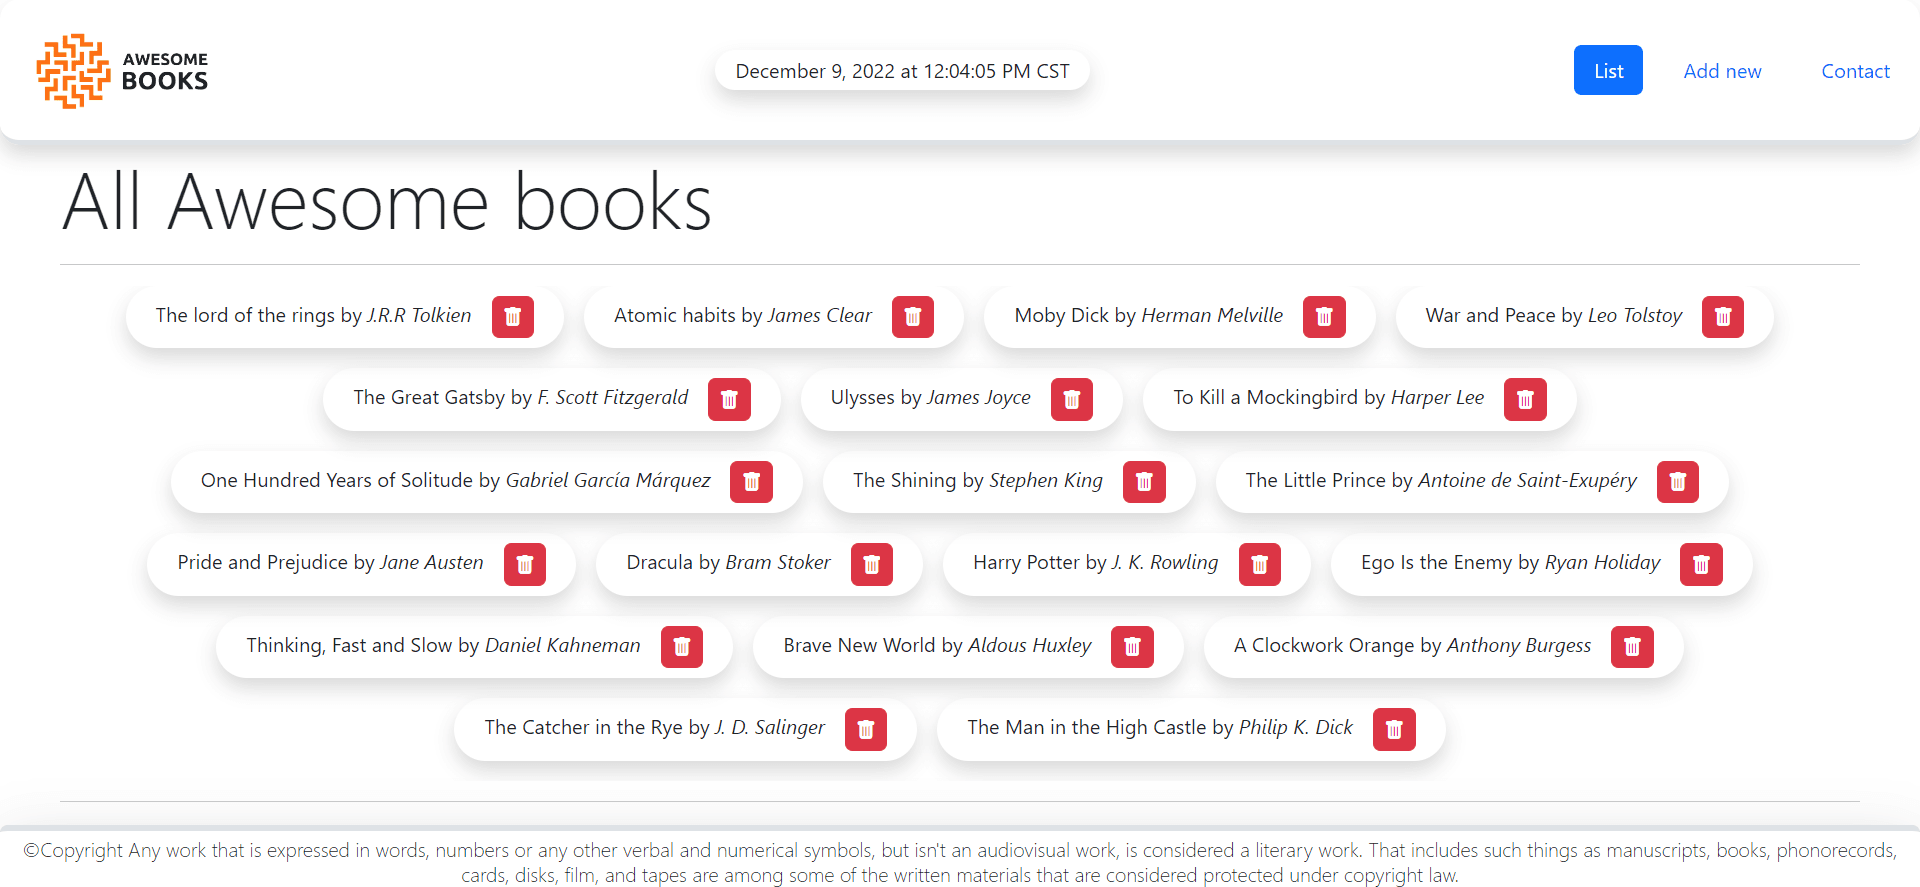Click Moby Dick by Herman Melville text
This screenshot has height=887, width=1920.
pyautogui.click(x=1148, y=315)
